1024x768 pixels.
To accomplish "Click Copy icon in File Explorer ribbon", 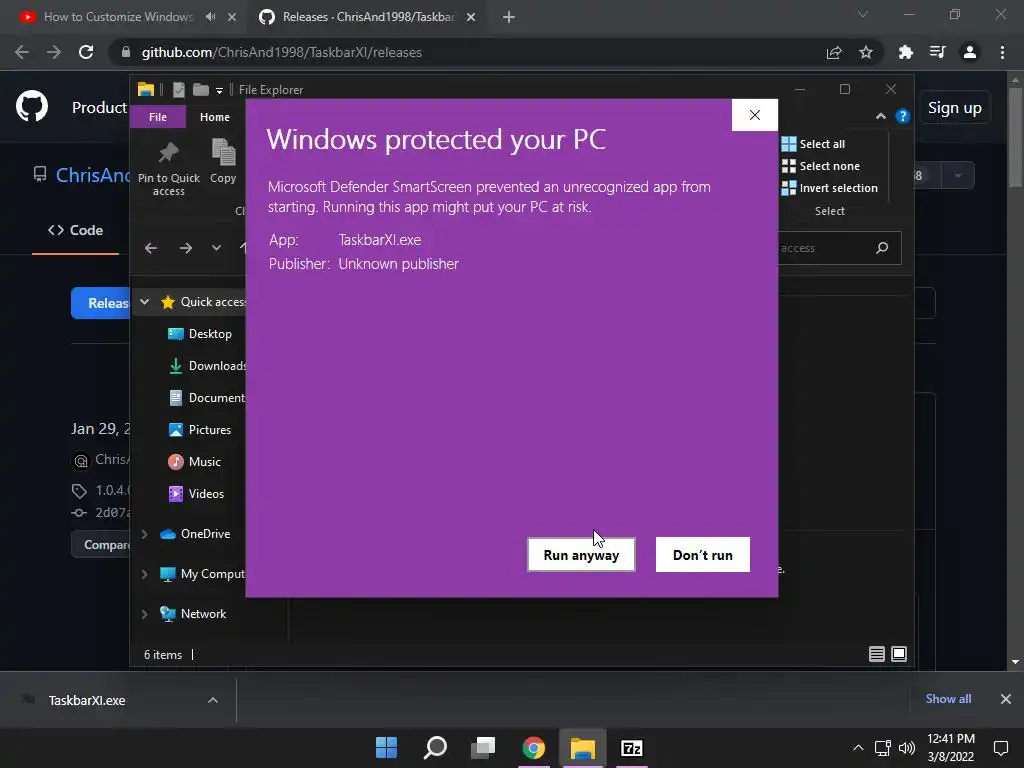I will (x=223, y=161).
